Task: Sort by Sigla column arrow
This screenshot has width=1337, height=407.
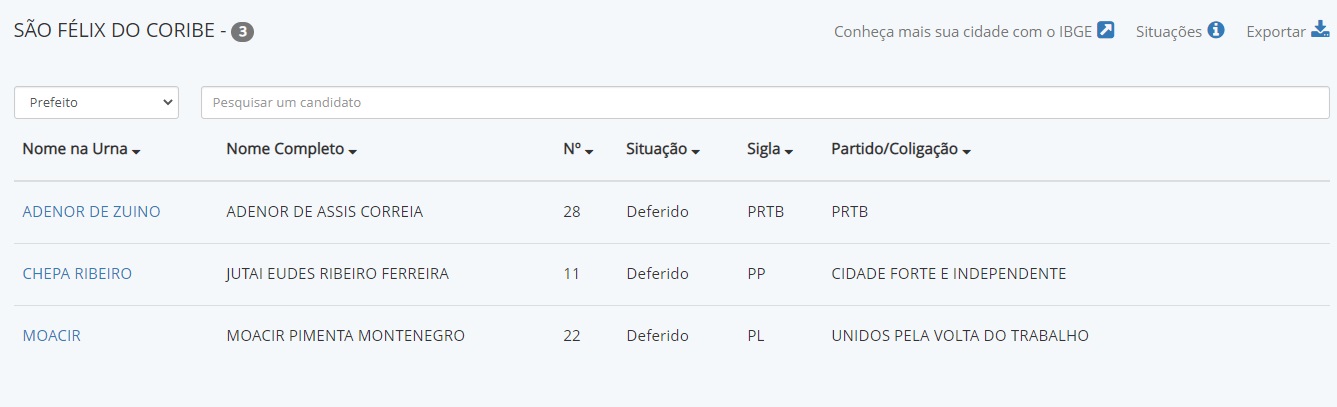Action: click(789, 151)
